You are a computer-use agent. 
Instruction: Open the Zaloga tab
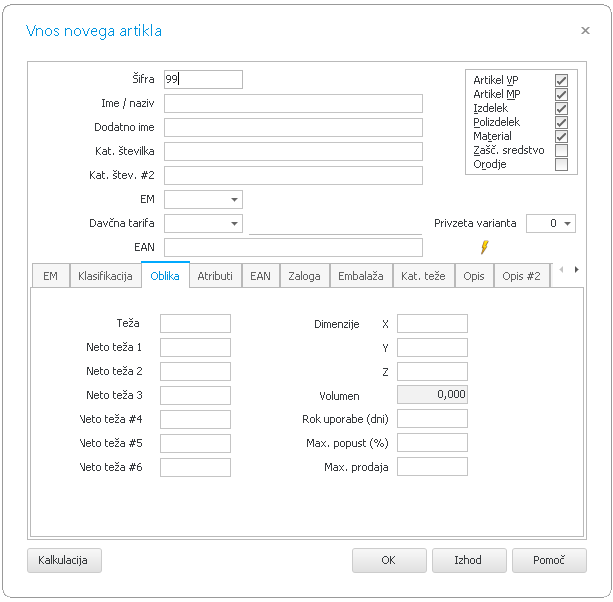tap(305, 275)
